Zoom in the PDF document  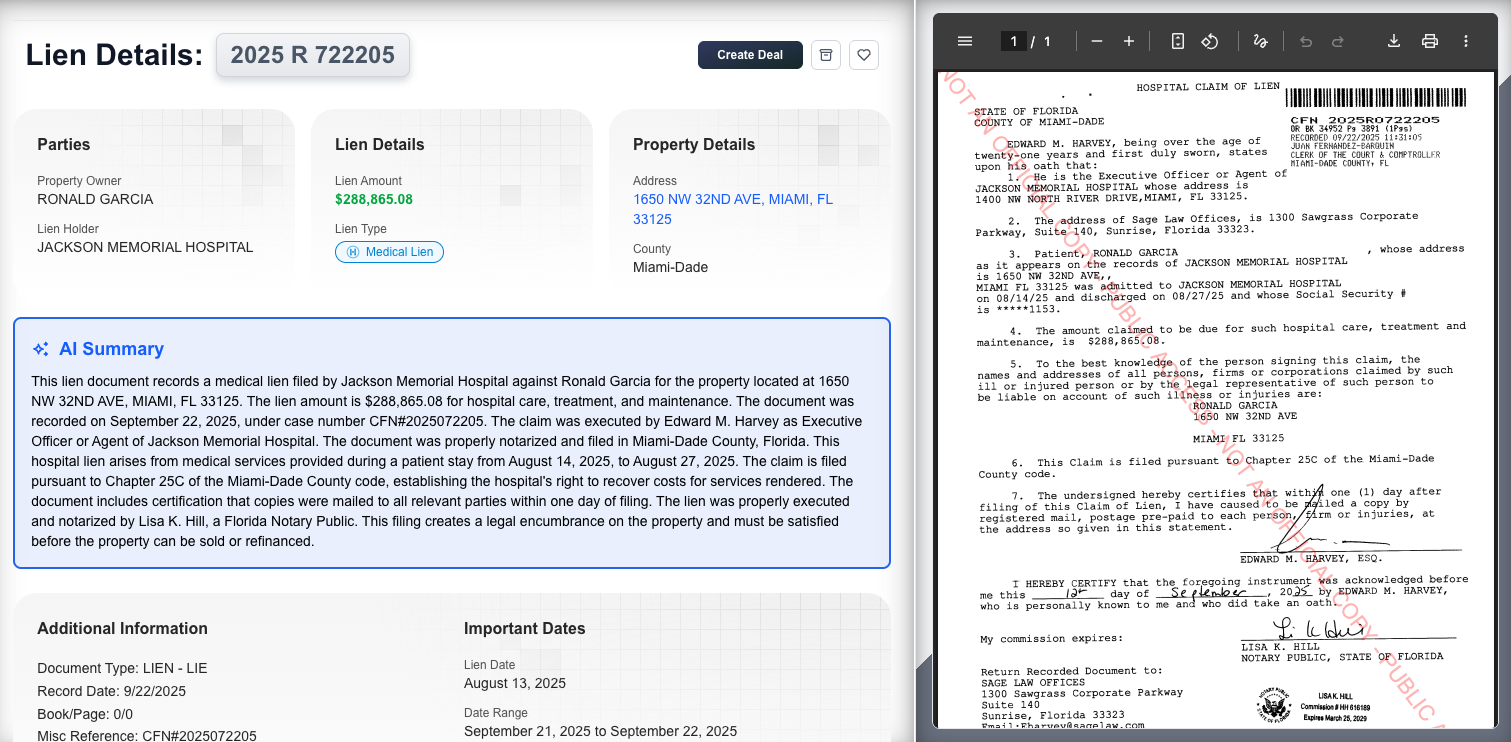coord(1129,41)
